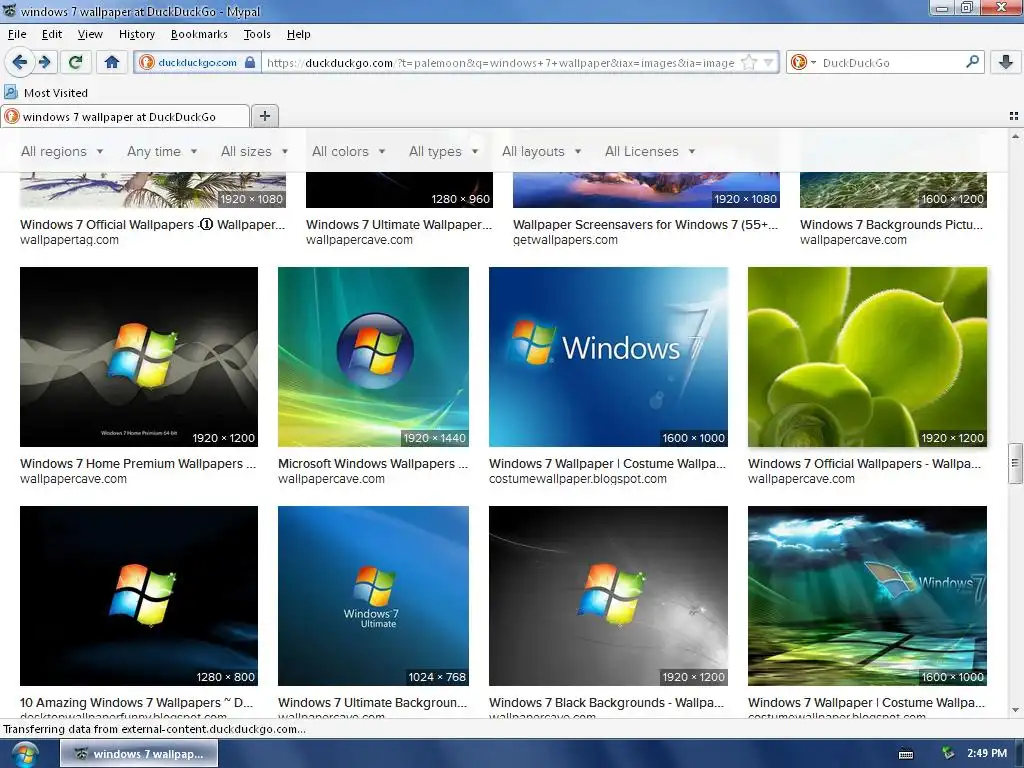Viewport: 1024px width, 768px height.
Task: Expand the All layouts filter
Action: (x=541, y=152)
